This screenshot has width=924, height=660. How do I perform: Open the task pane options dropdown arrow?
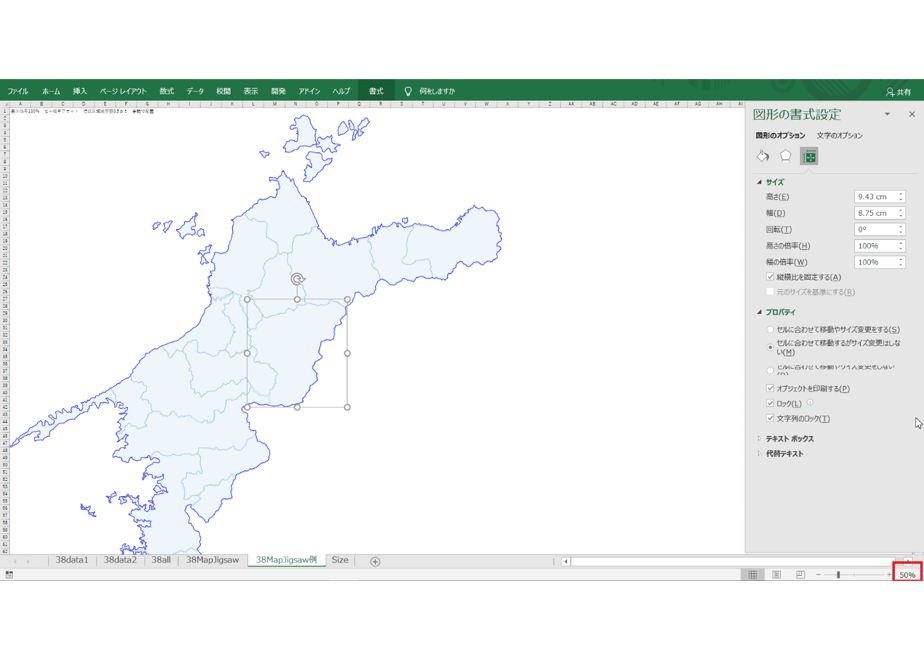tap(887, 114)
